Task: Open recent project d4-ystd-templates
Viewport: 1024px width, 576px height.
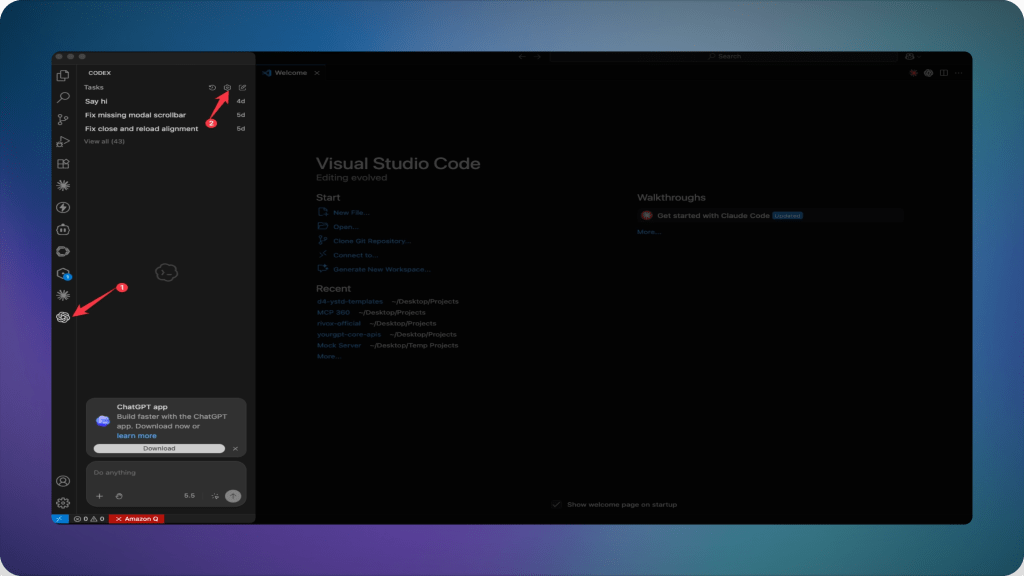Action: [350, 302]
